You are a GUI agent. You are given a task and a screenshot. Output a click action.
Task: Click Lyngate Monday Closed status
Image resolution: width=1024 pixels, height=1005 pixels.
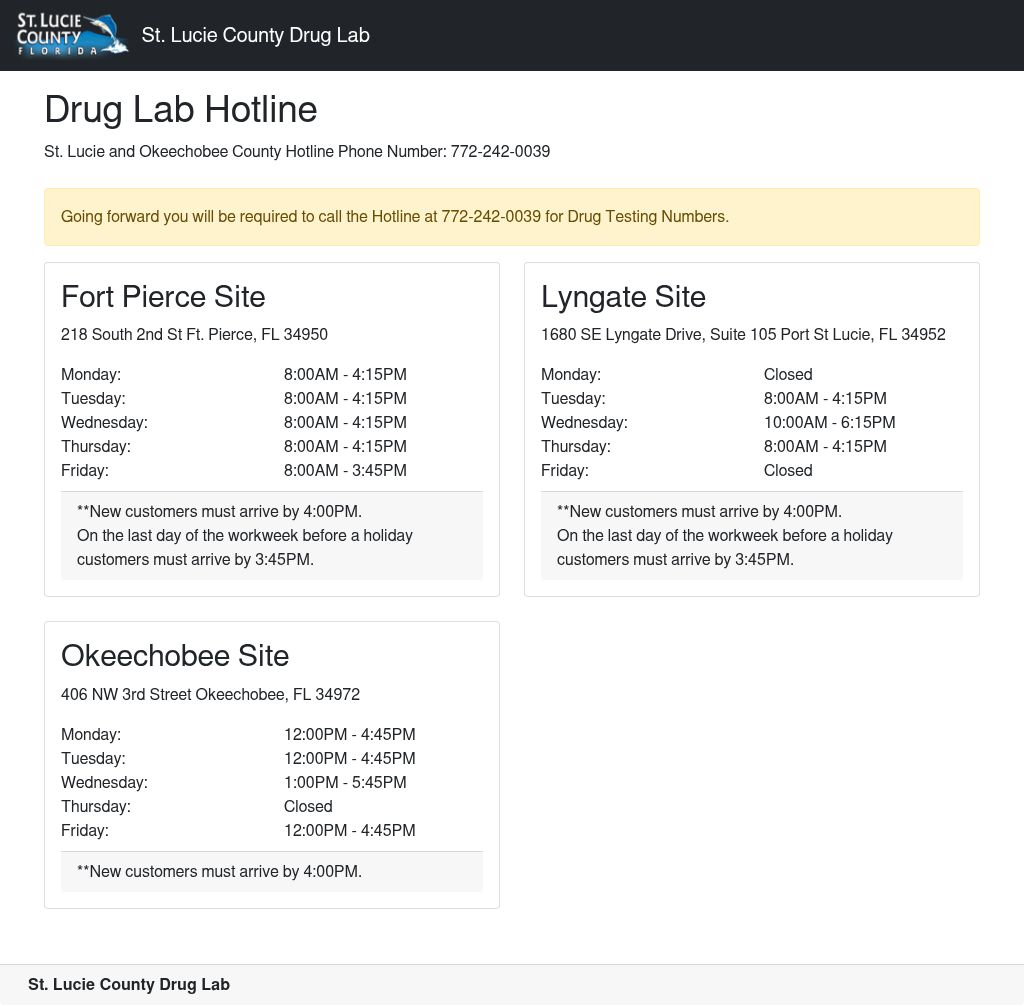pos(788,375)
